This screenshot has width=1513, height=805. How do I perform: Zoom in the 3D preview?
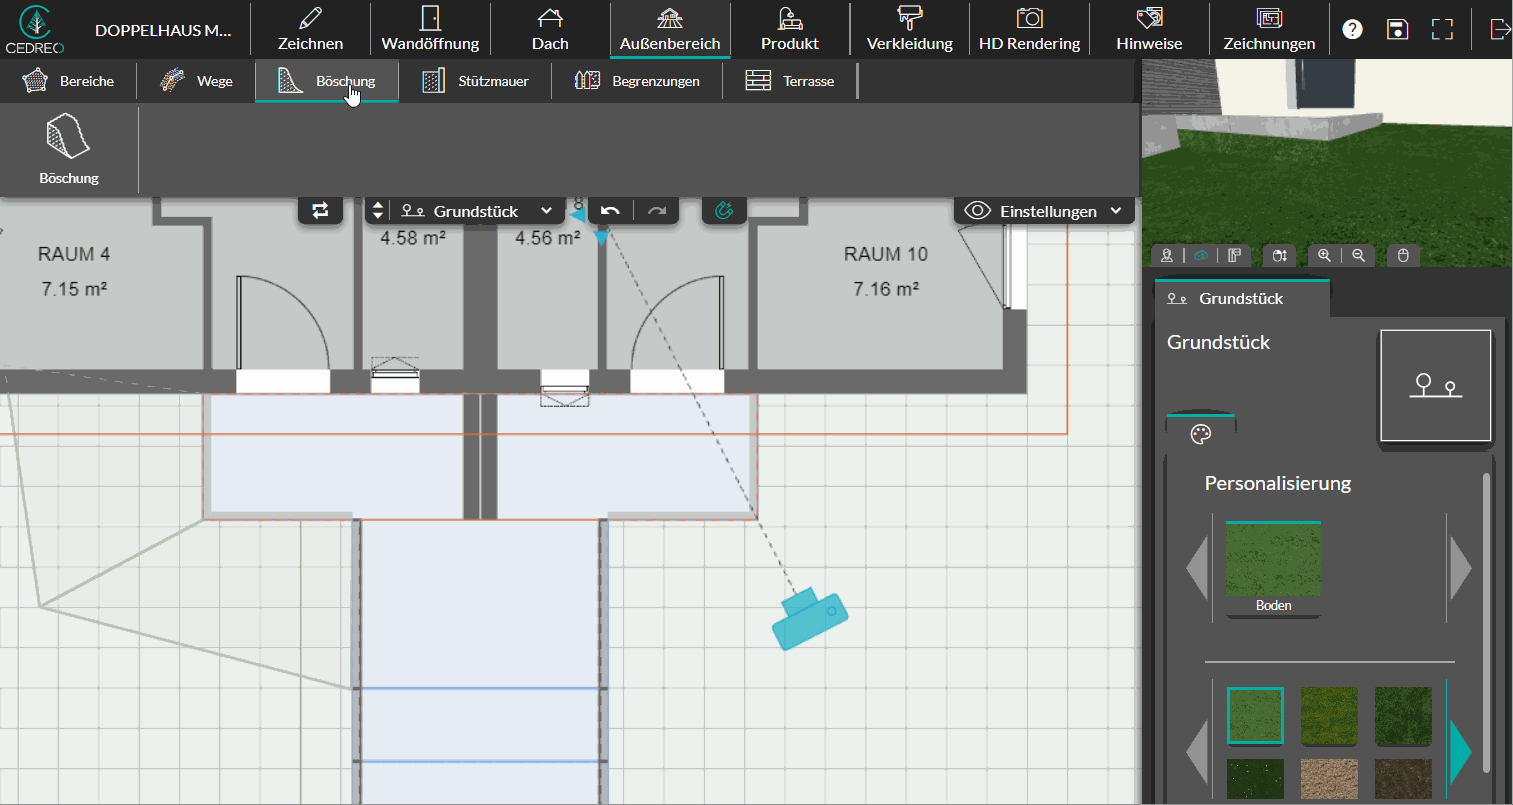1324,255
